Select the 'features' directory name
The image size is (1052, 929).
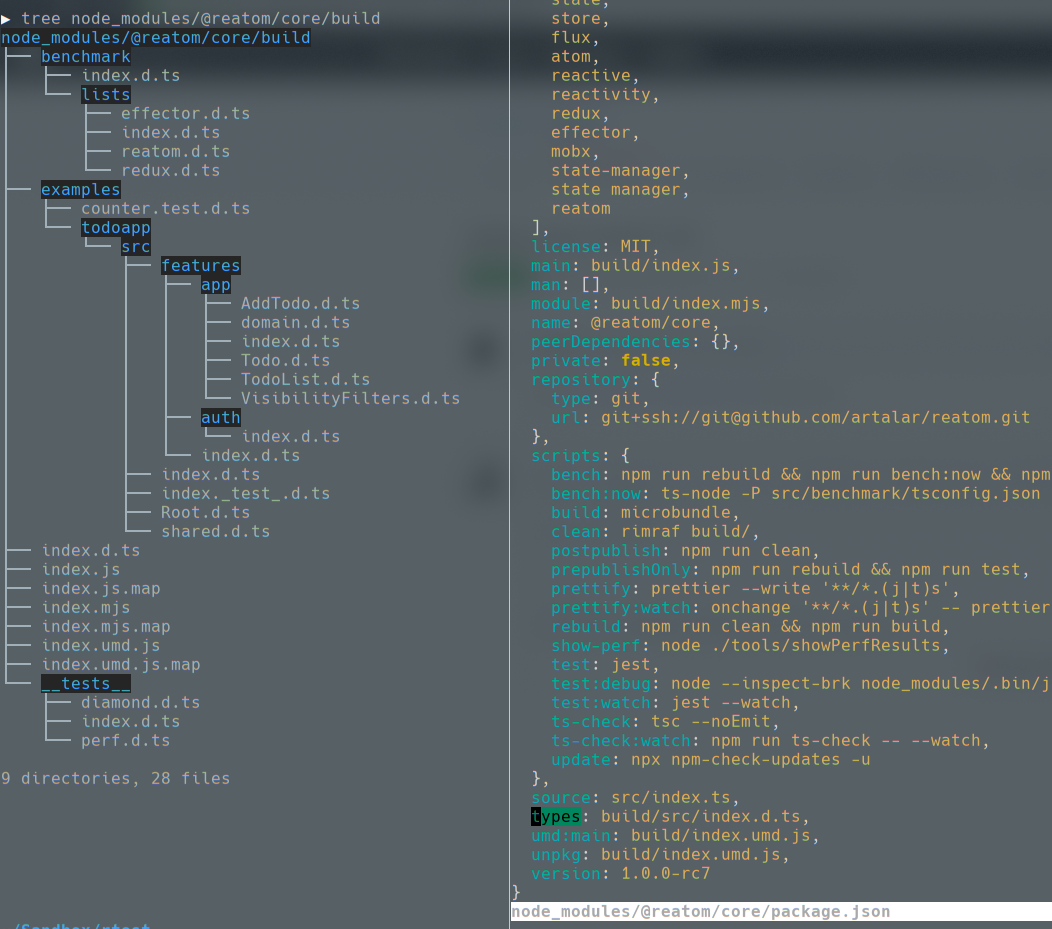click(x=200, y=266)
